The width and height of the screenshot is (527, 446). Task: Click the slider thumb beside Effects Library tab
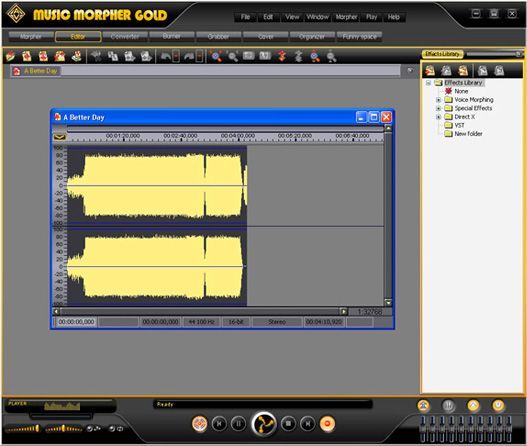tap(519, 54)
